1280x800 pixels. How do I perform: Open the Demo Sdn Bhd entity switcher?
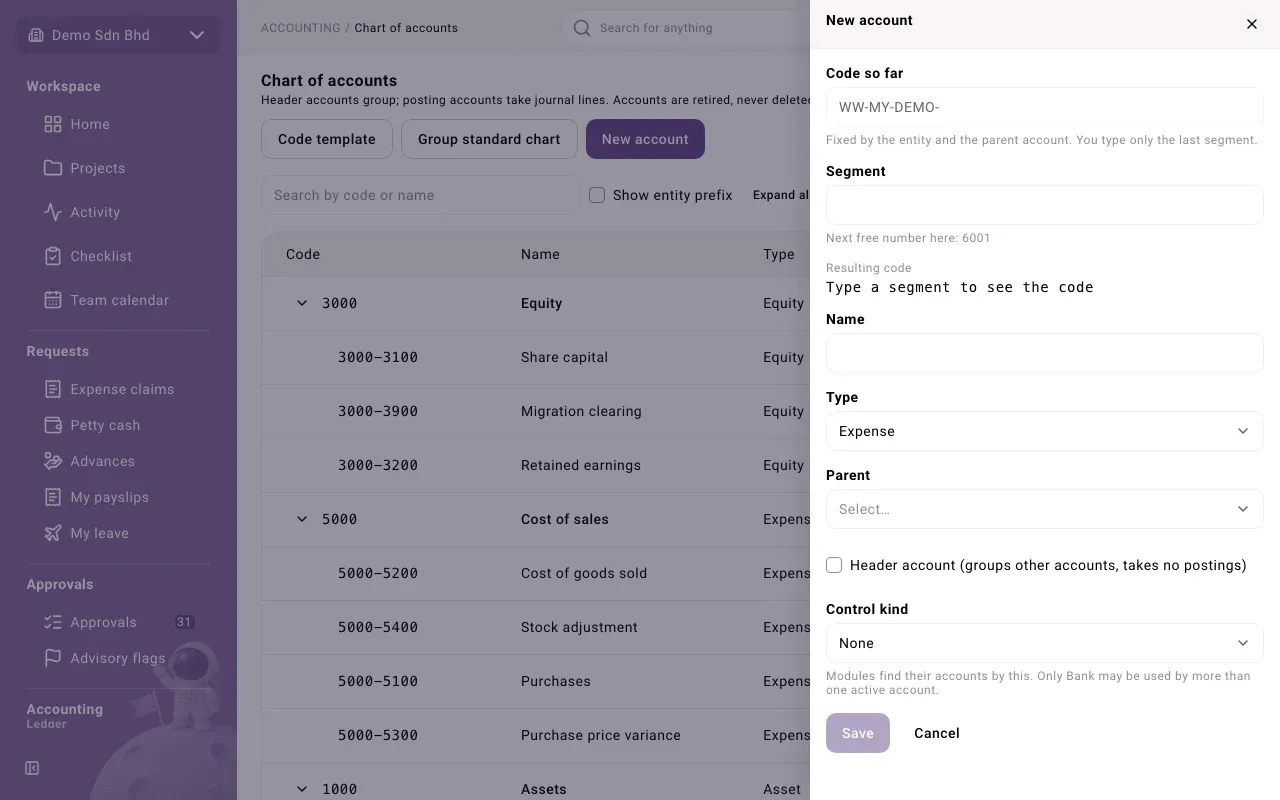pos(118,35)
